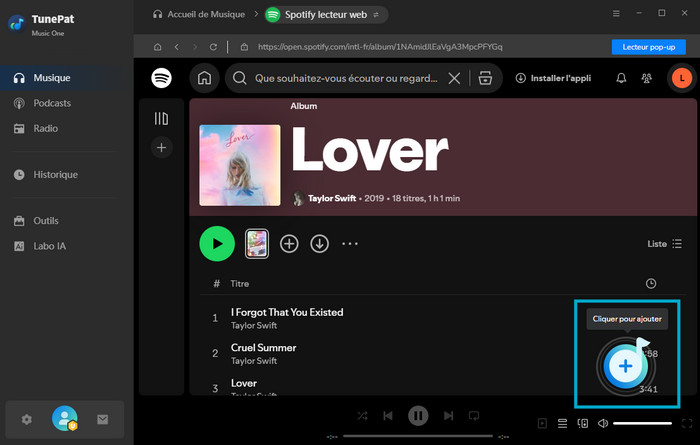
Task: Open Taylor Swift artist link in header
Action: coord(332,198)
